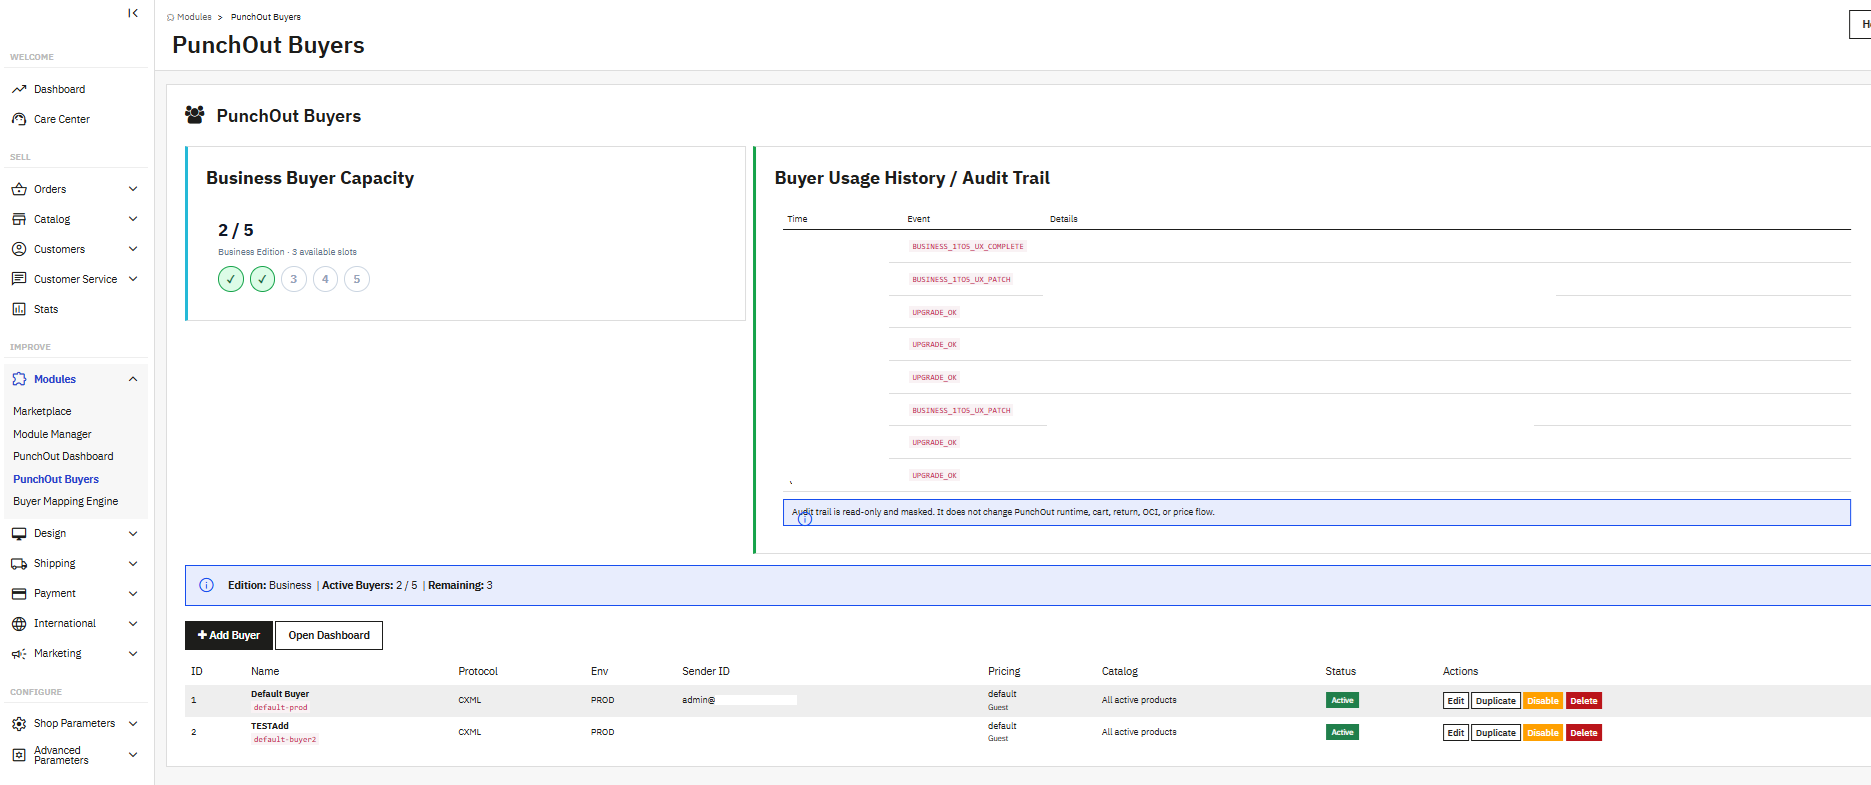The width and height of the screenshot is (1871, 785).
Task: Collapse the sidebar with the arrow icon
Action: [133, 13]
